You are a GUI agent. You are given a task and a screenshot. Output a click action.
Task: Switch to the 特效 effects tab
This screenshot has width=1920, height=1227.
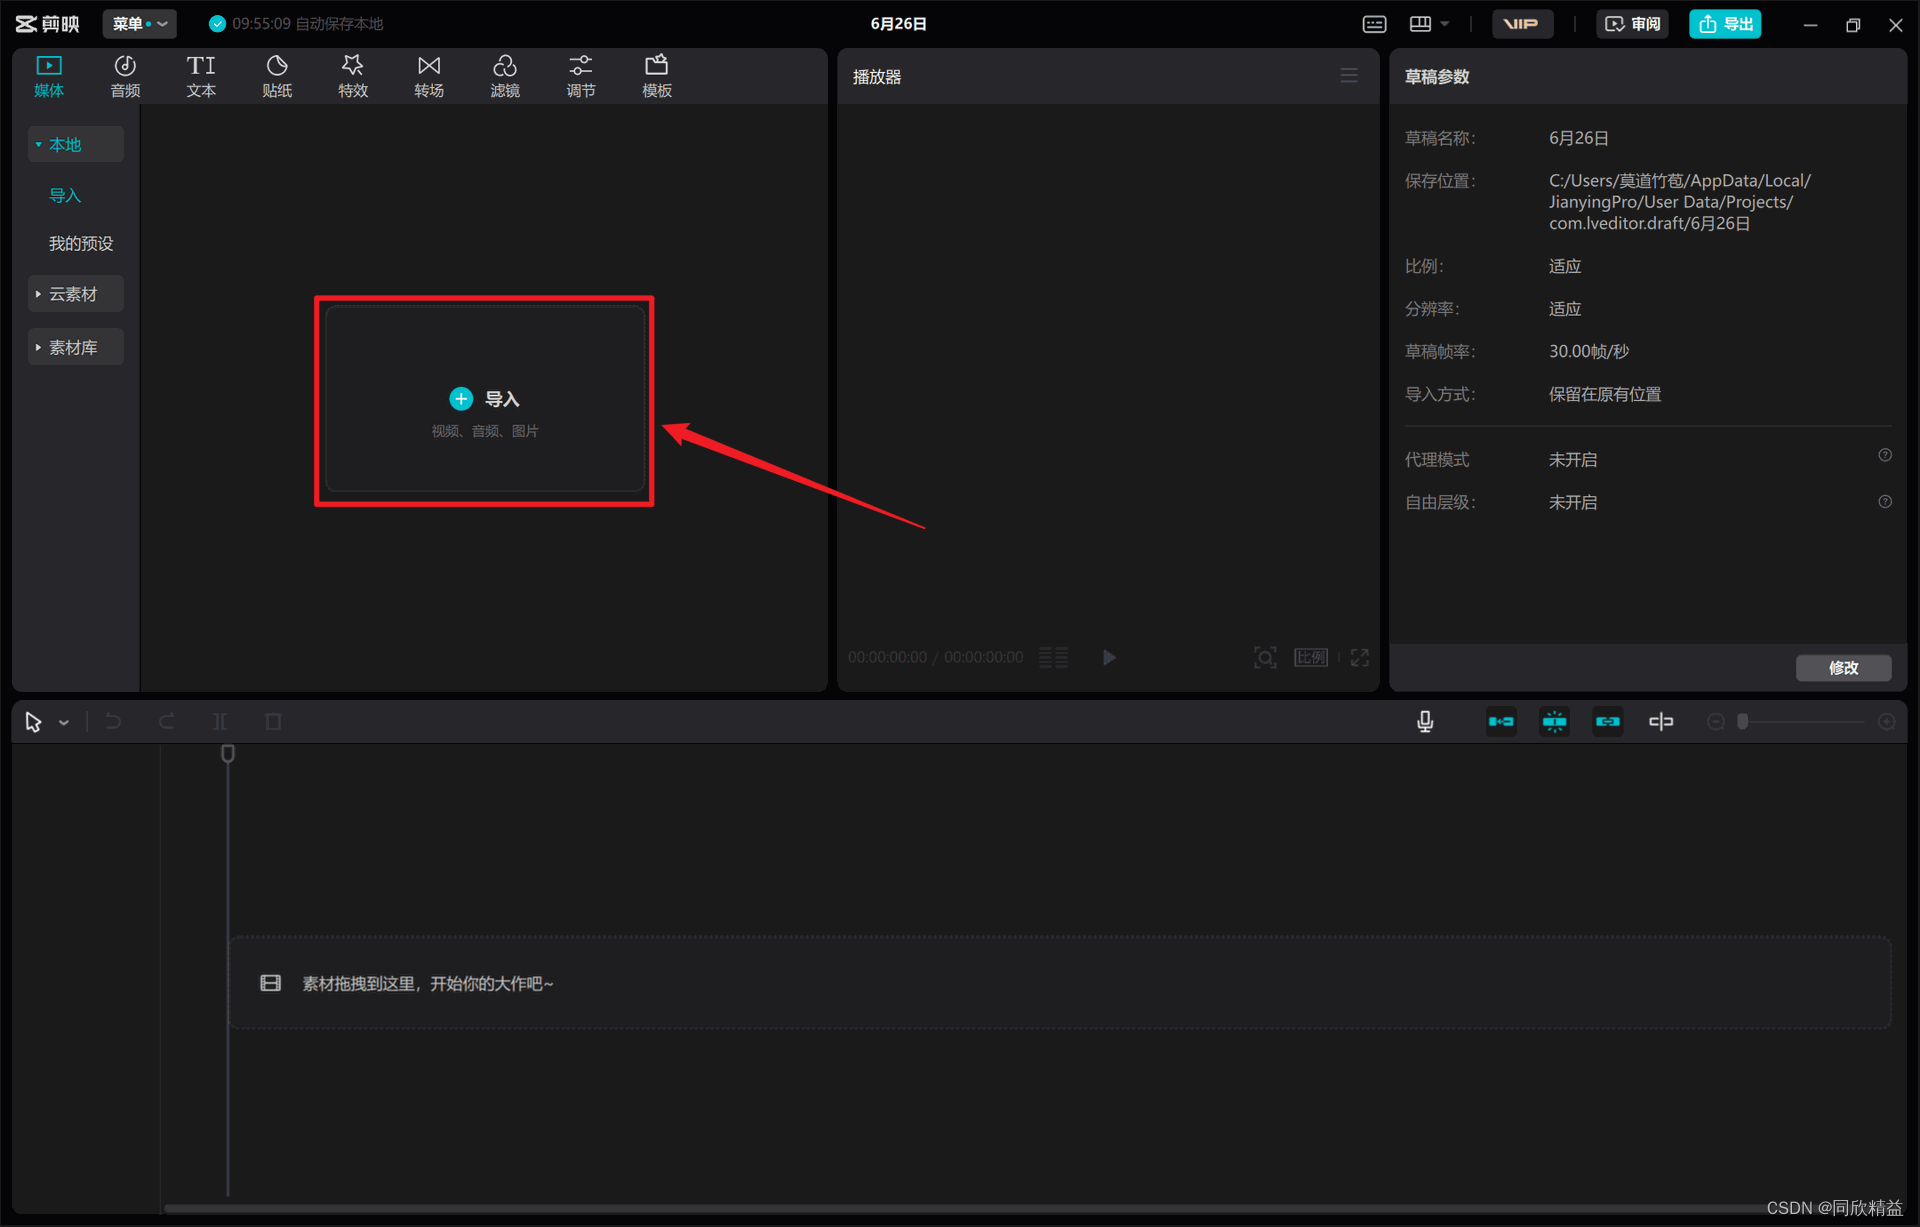[x=353, y=76]
